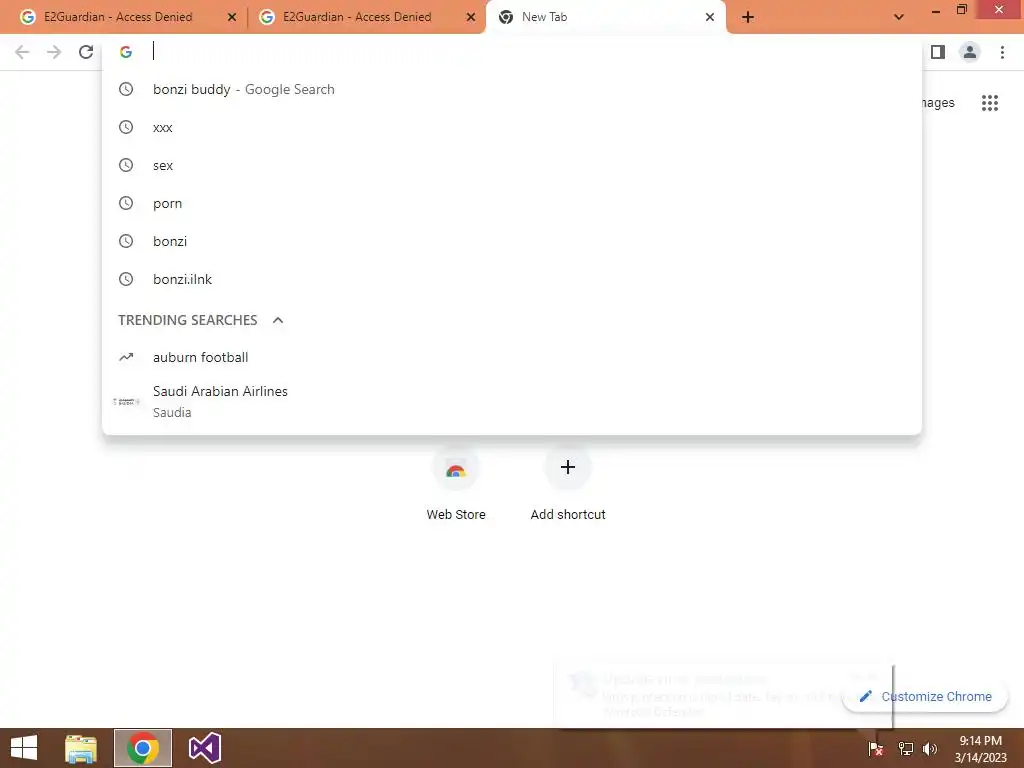Select the 'bonzi' history suggestion
The image size is (1024, 768).
[512, 241]
